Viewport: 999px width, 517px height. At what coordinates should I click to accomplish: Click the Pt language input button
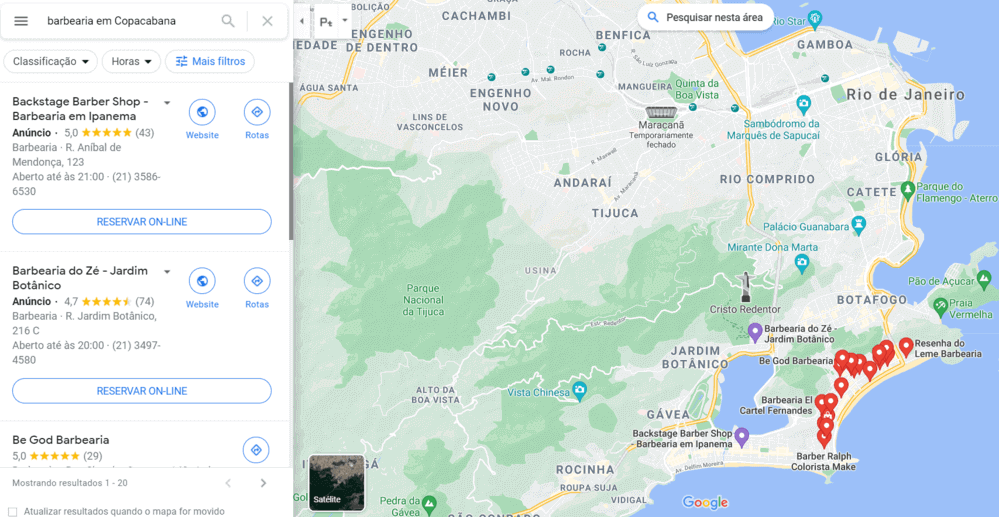(326, 22)
